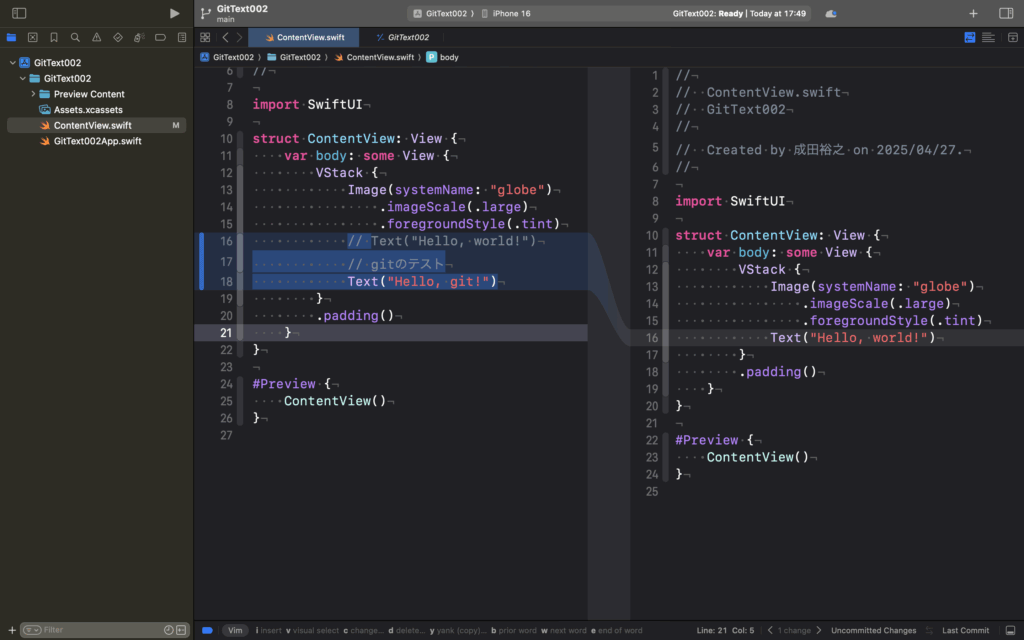Toggle the code review comparison view

point(970,37)
